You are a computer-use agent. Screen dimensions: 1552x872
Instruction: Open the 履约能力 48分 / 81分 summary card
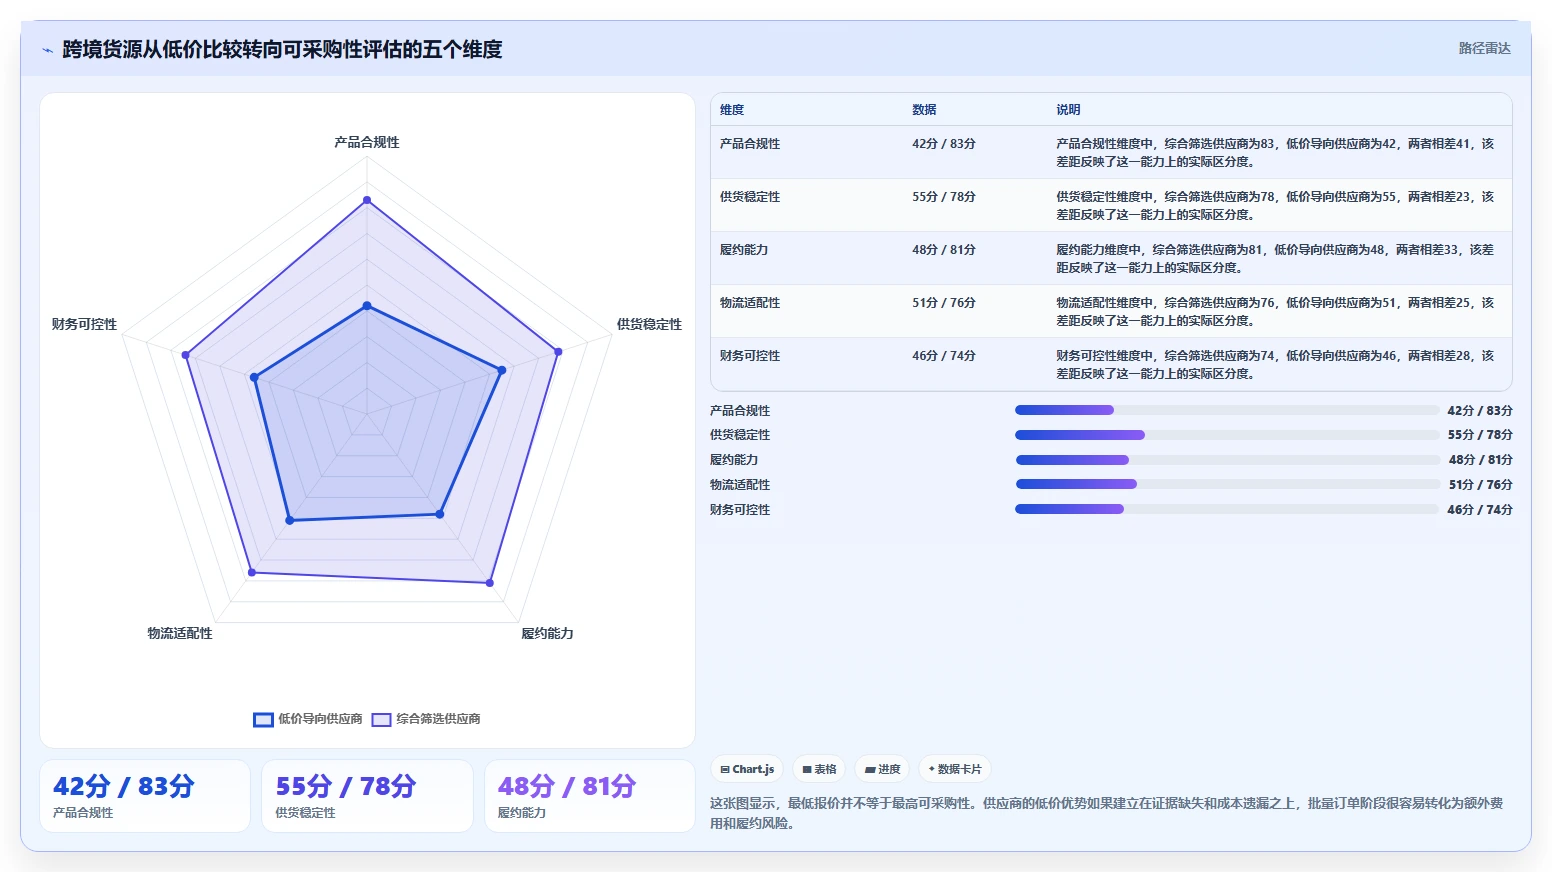590,796
